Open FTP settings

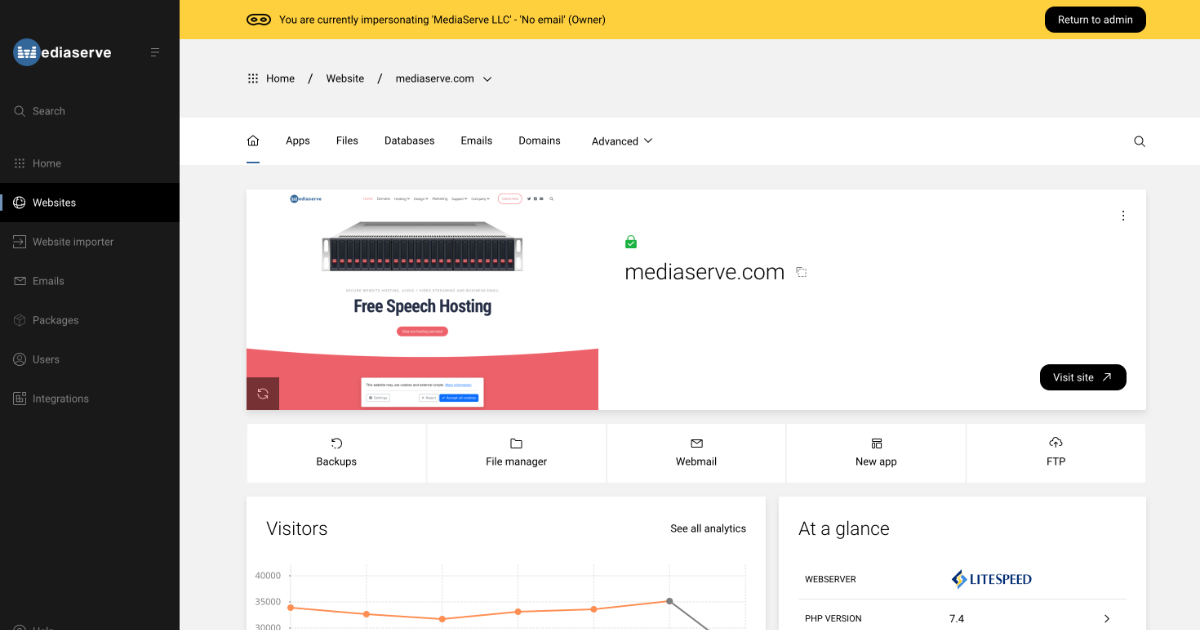[1055, 453]
